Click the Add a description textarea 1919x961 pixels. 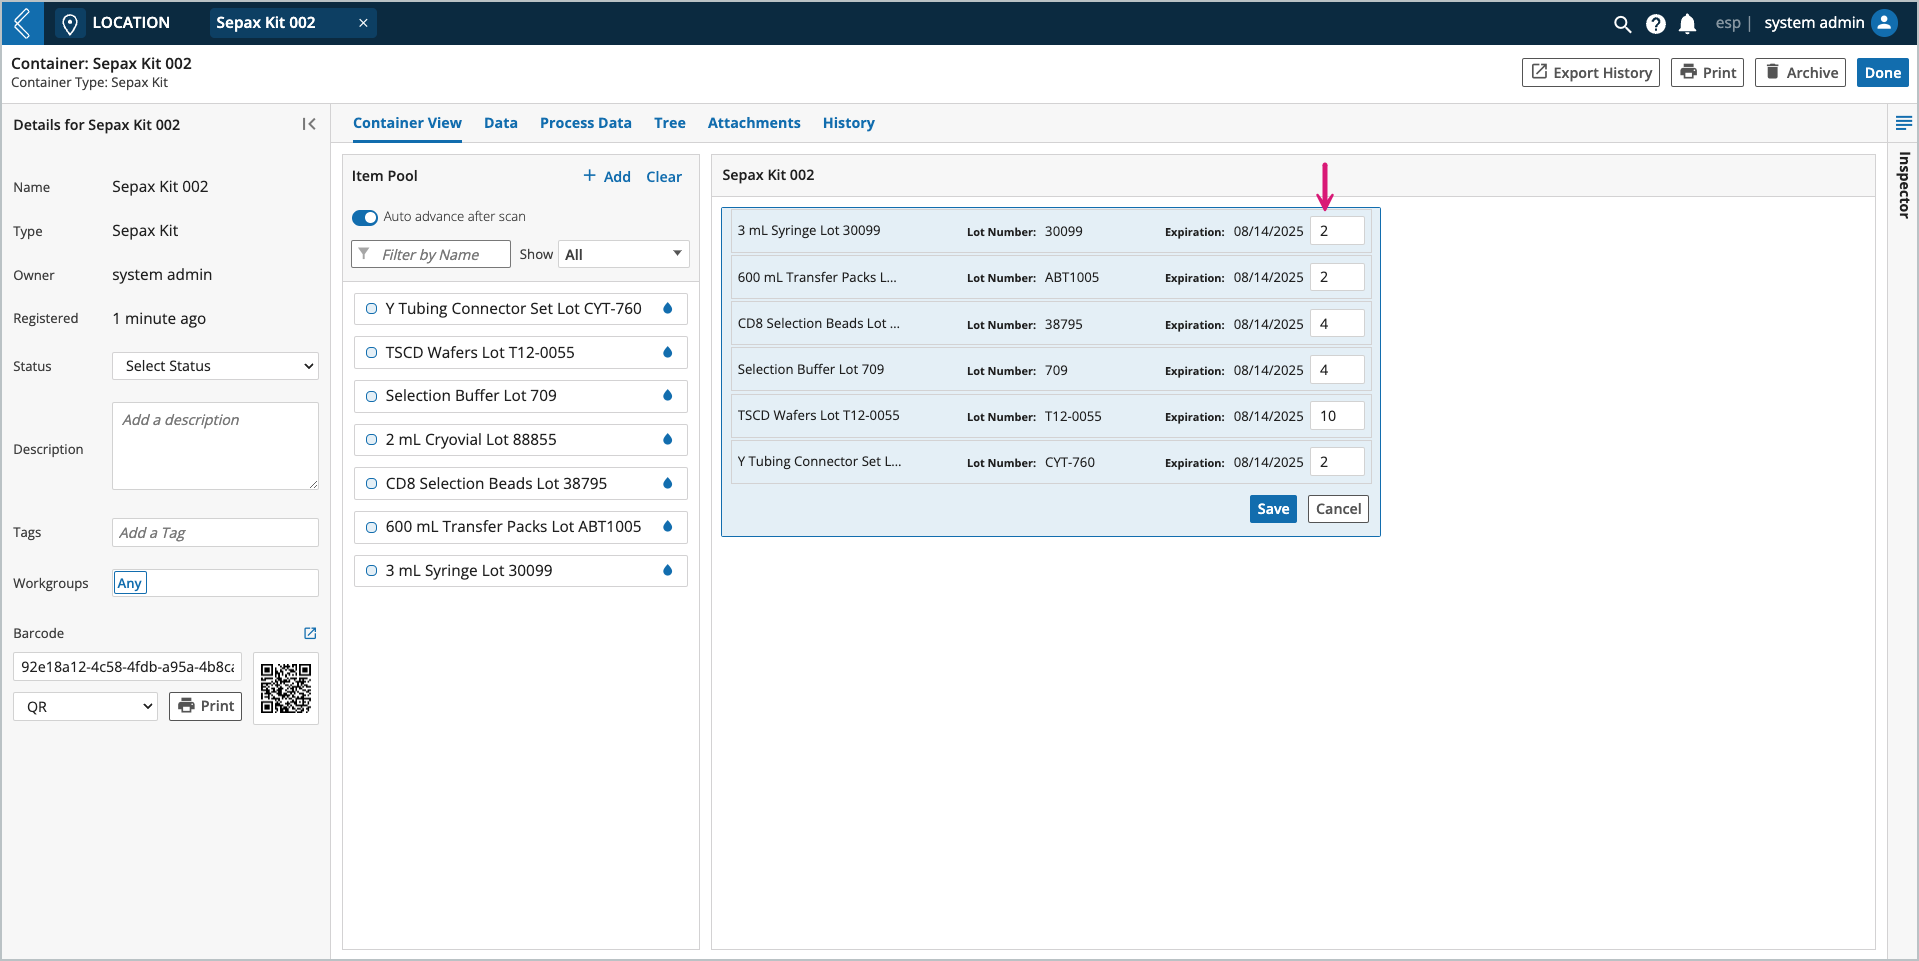pyautogui.click(x=215, y=446)
